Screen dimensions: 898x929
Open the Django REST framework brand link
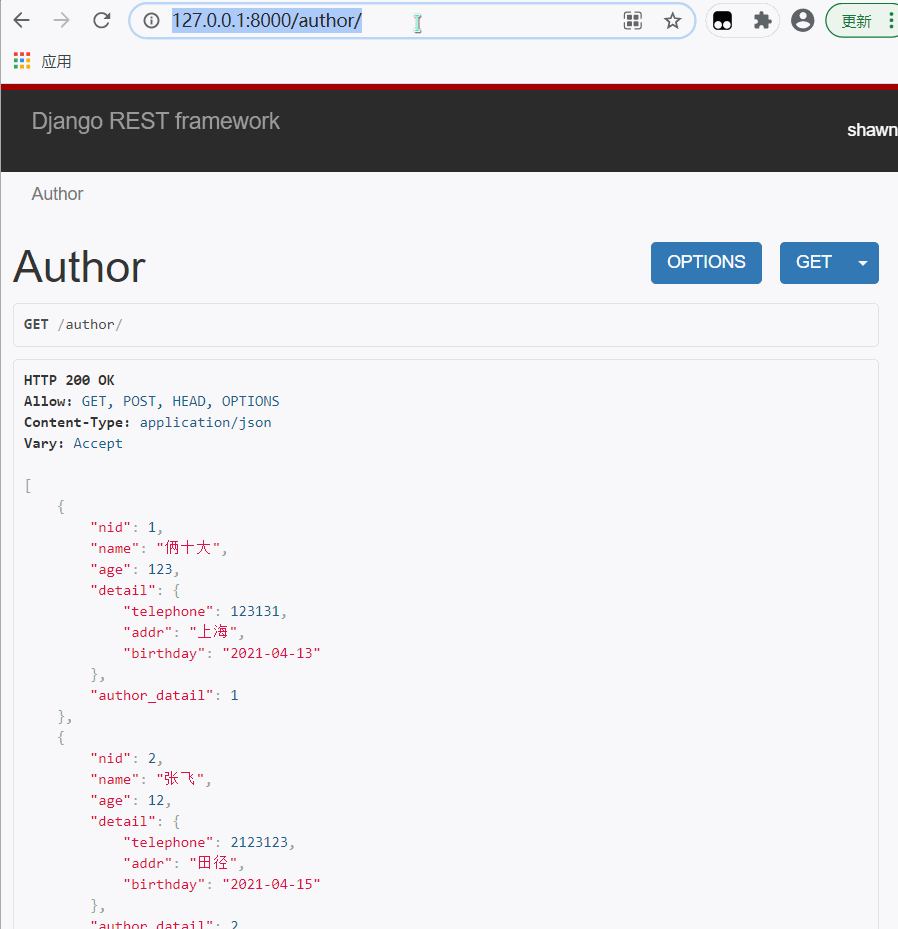[155, 121]
